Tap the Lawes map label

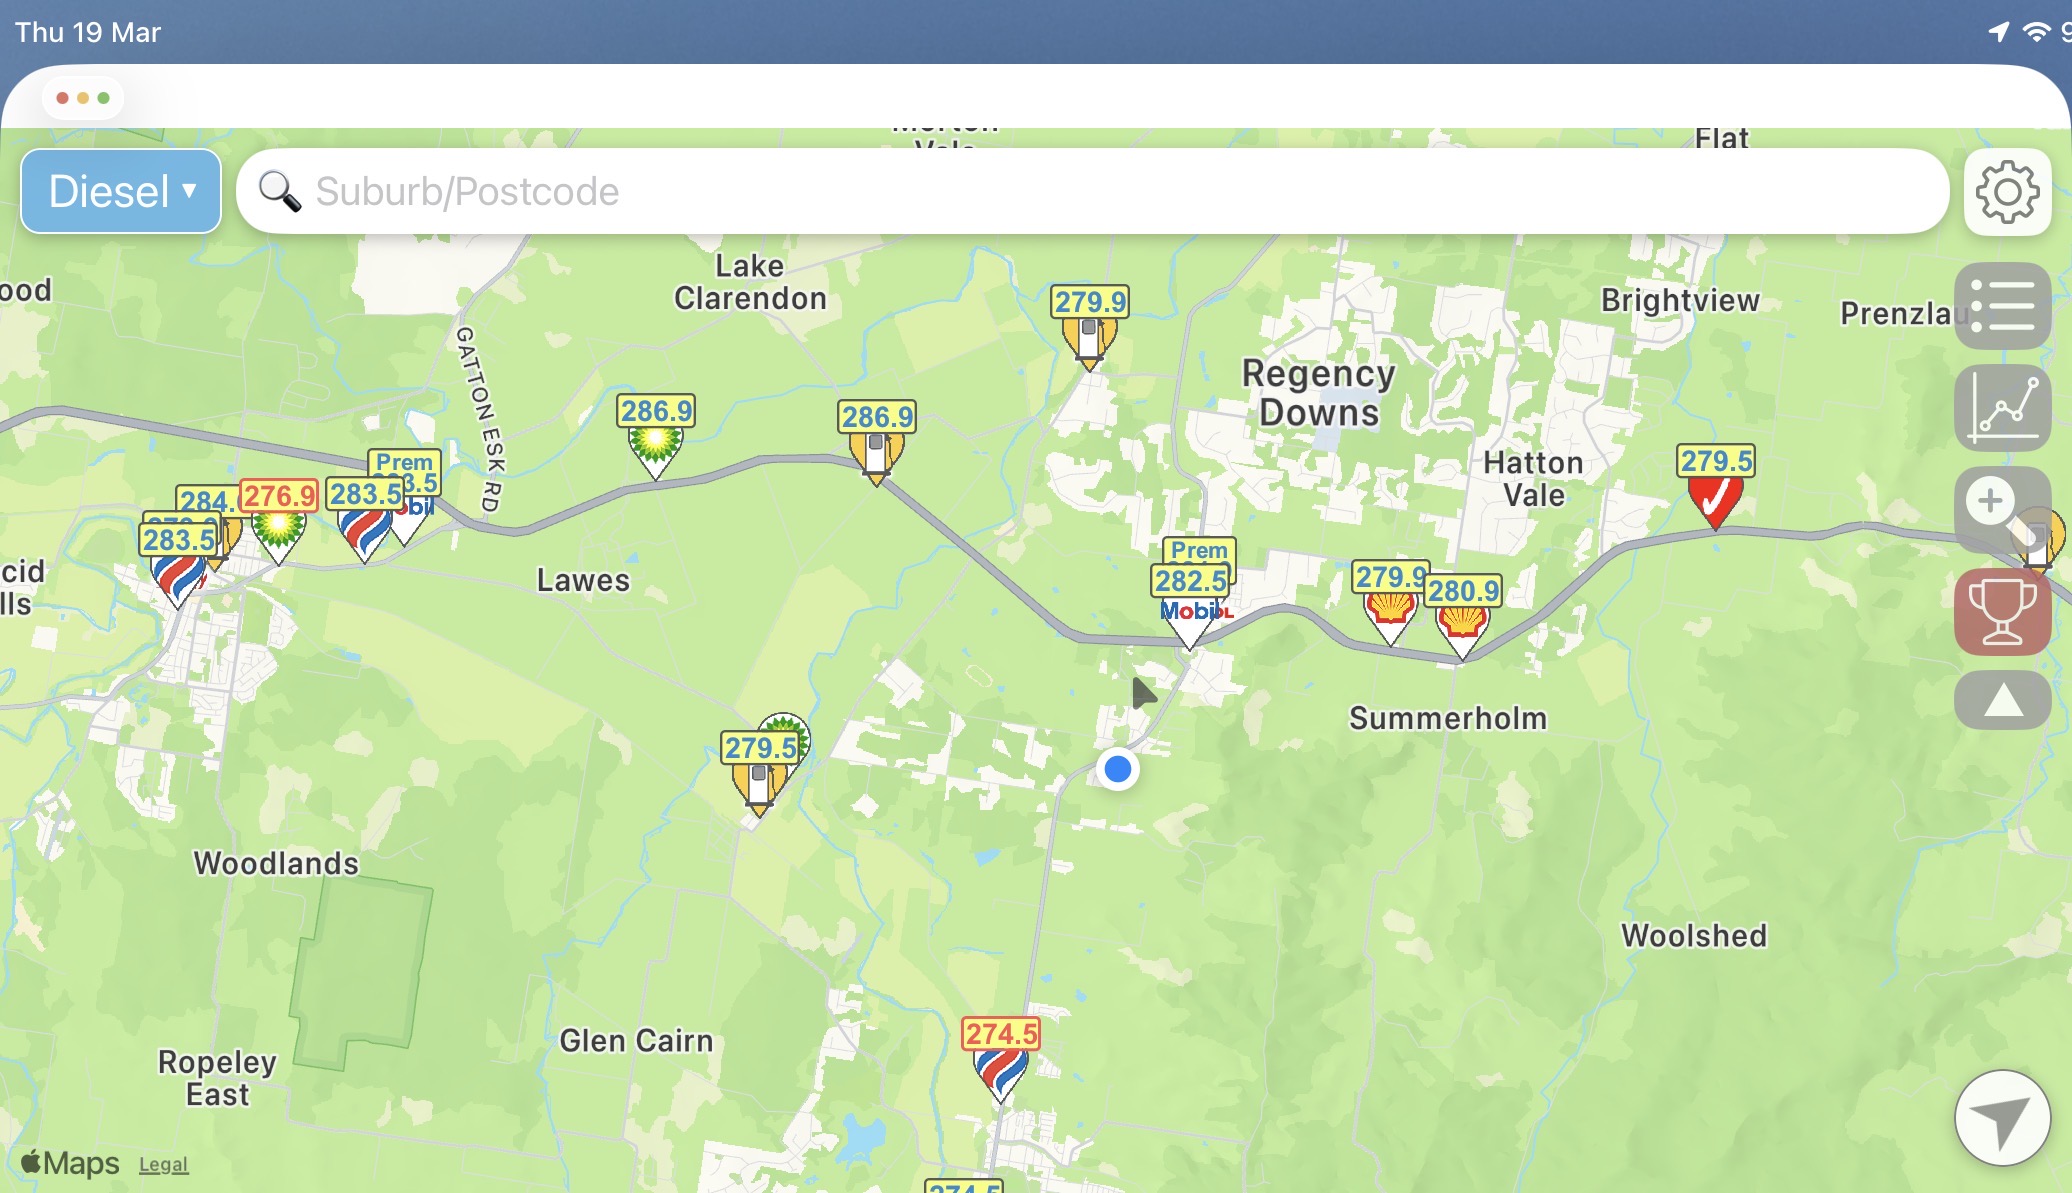click(x=583, y=580)
